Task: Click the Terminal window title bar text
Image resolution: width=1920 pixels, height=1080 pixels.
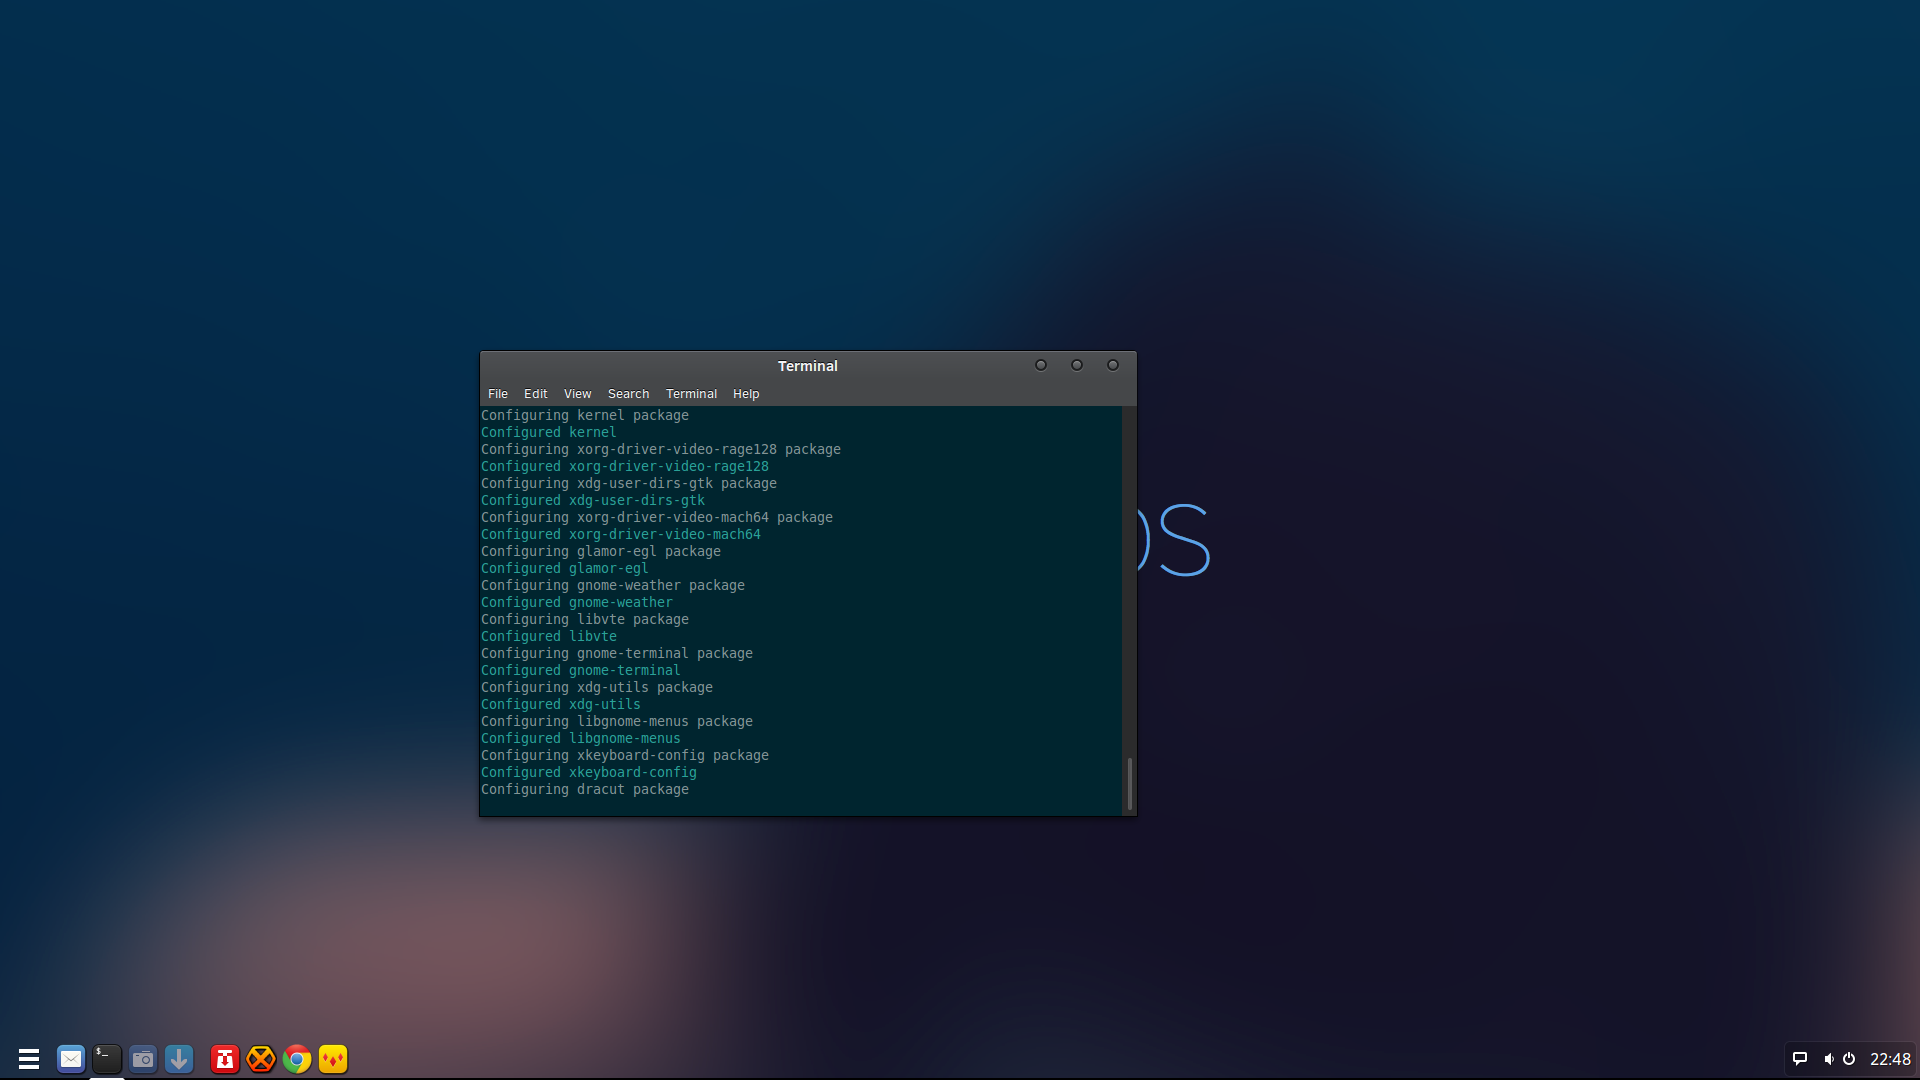Action: pyautogui.click(x=808, y=366)
